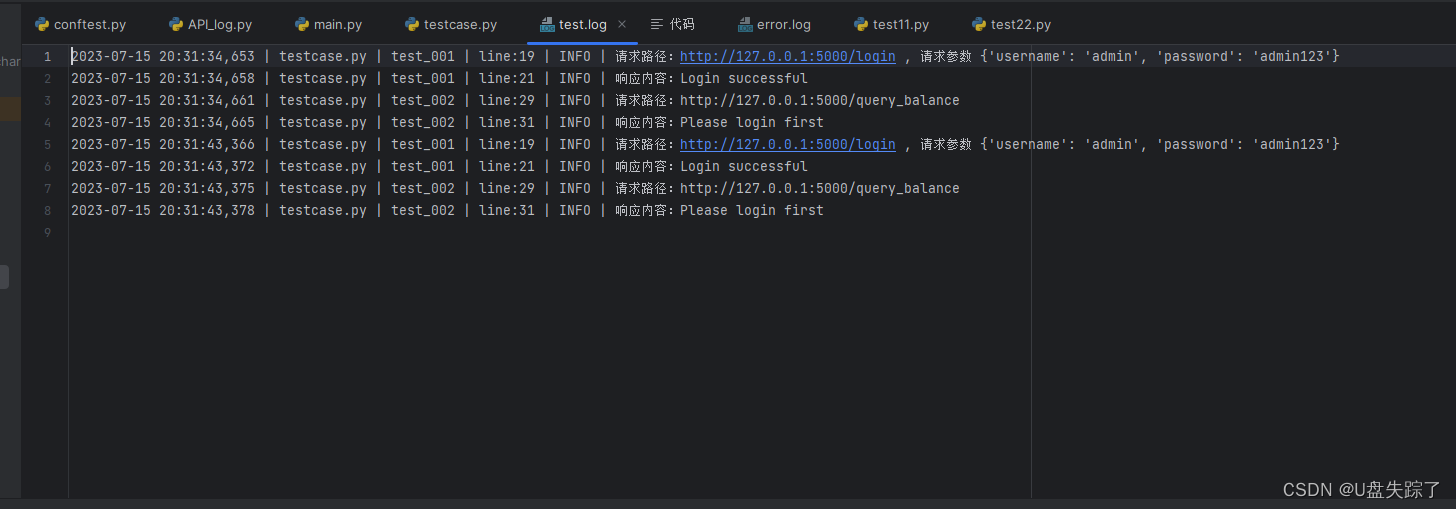
Task: Click the Python icon on test22.py tab
Action: [979, 24]
